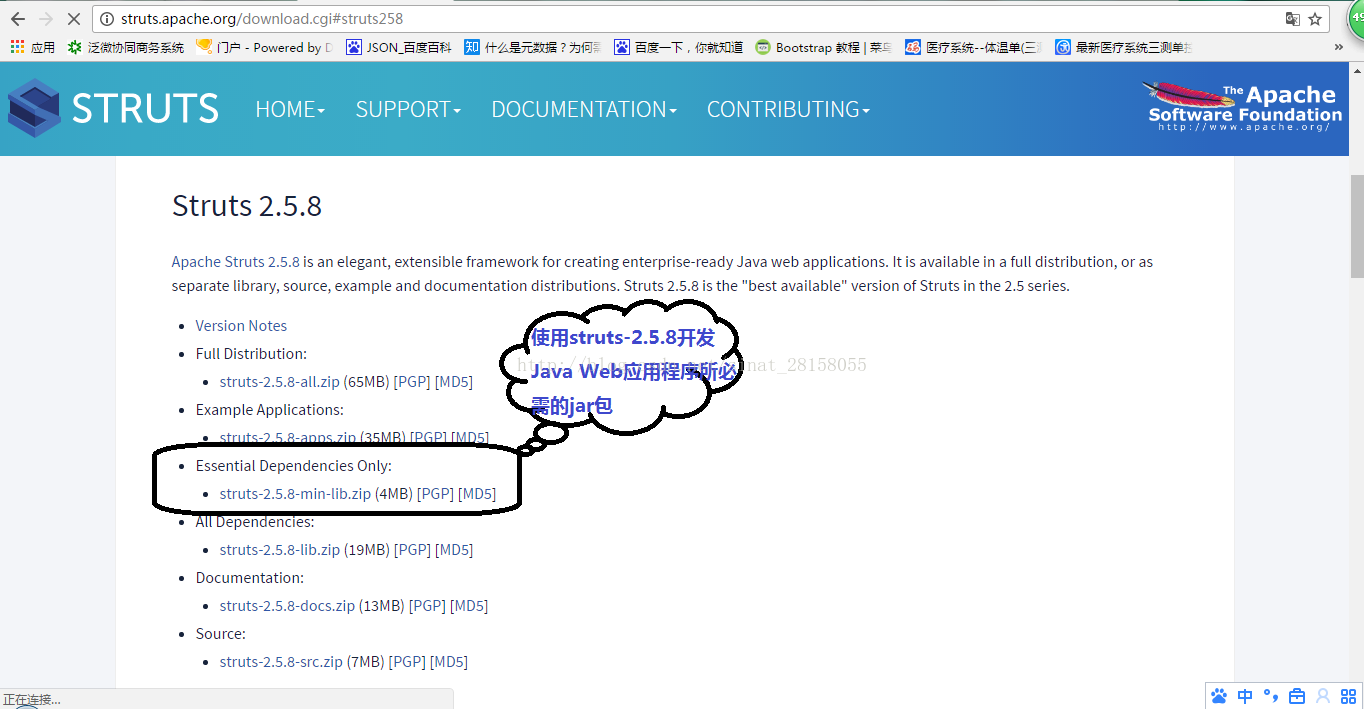The width and height of the screenshot is (1364, 709).
Task: Click the browser forward arrow
Action: (45, 19)
